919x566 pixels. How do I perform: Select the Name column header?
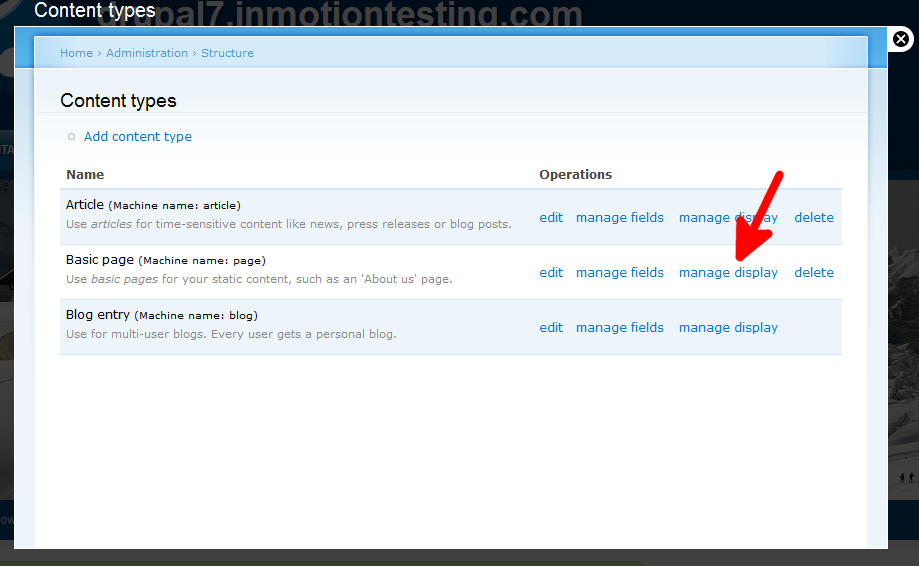click(85, 175)
